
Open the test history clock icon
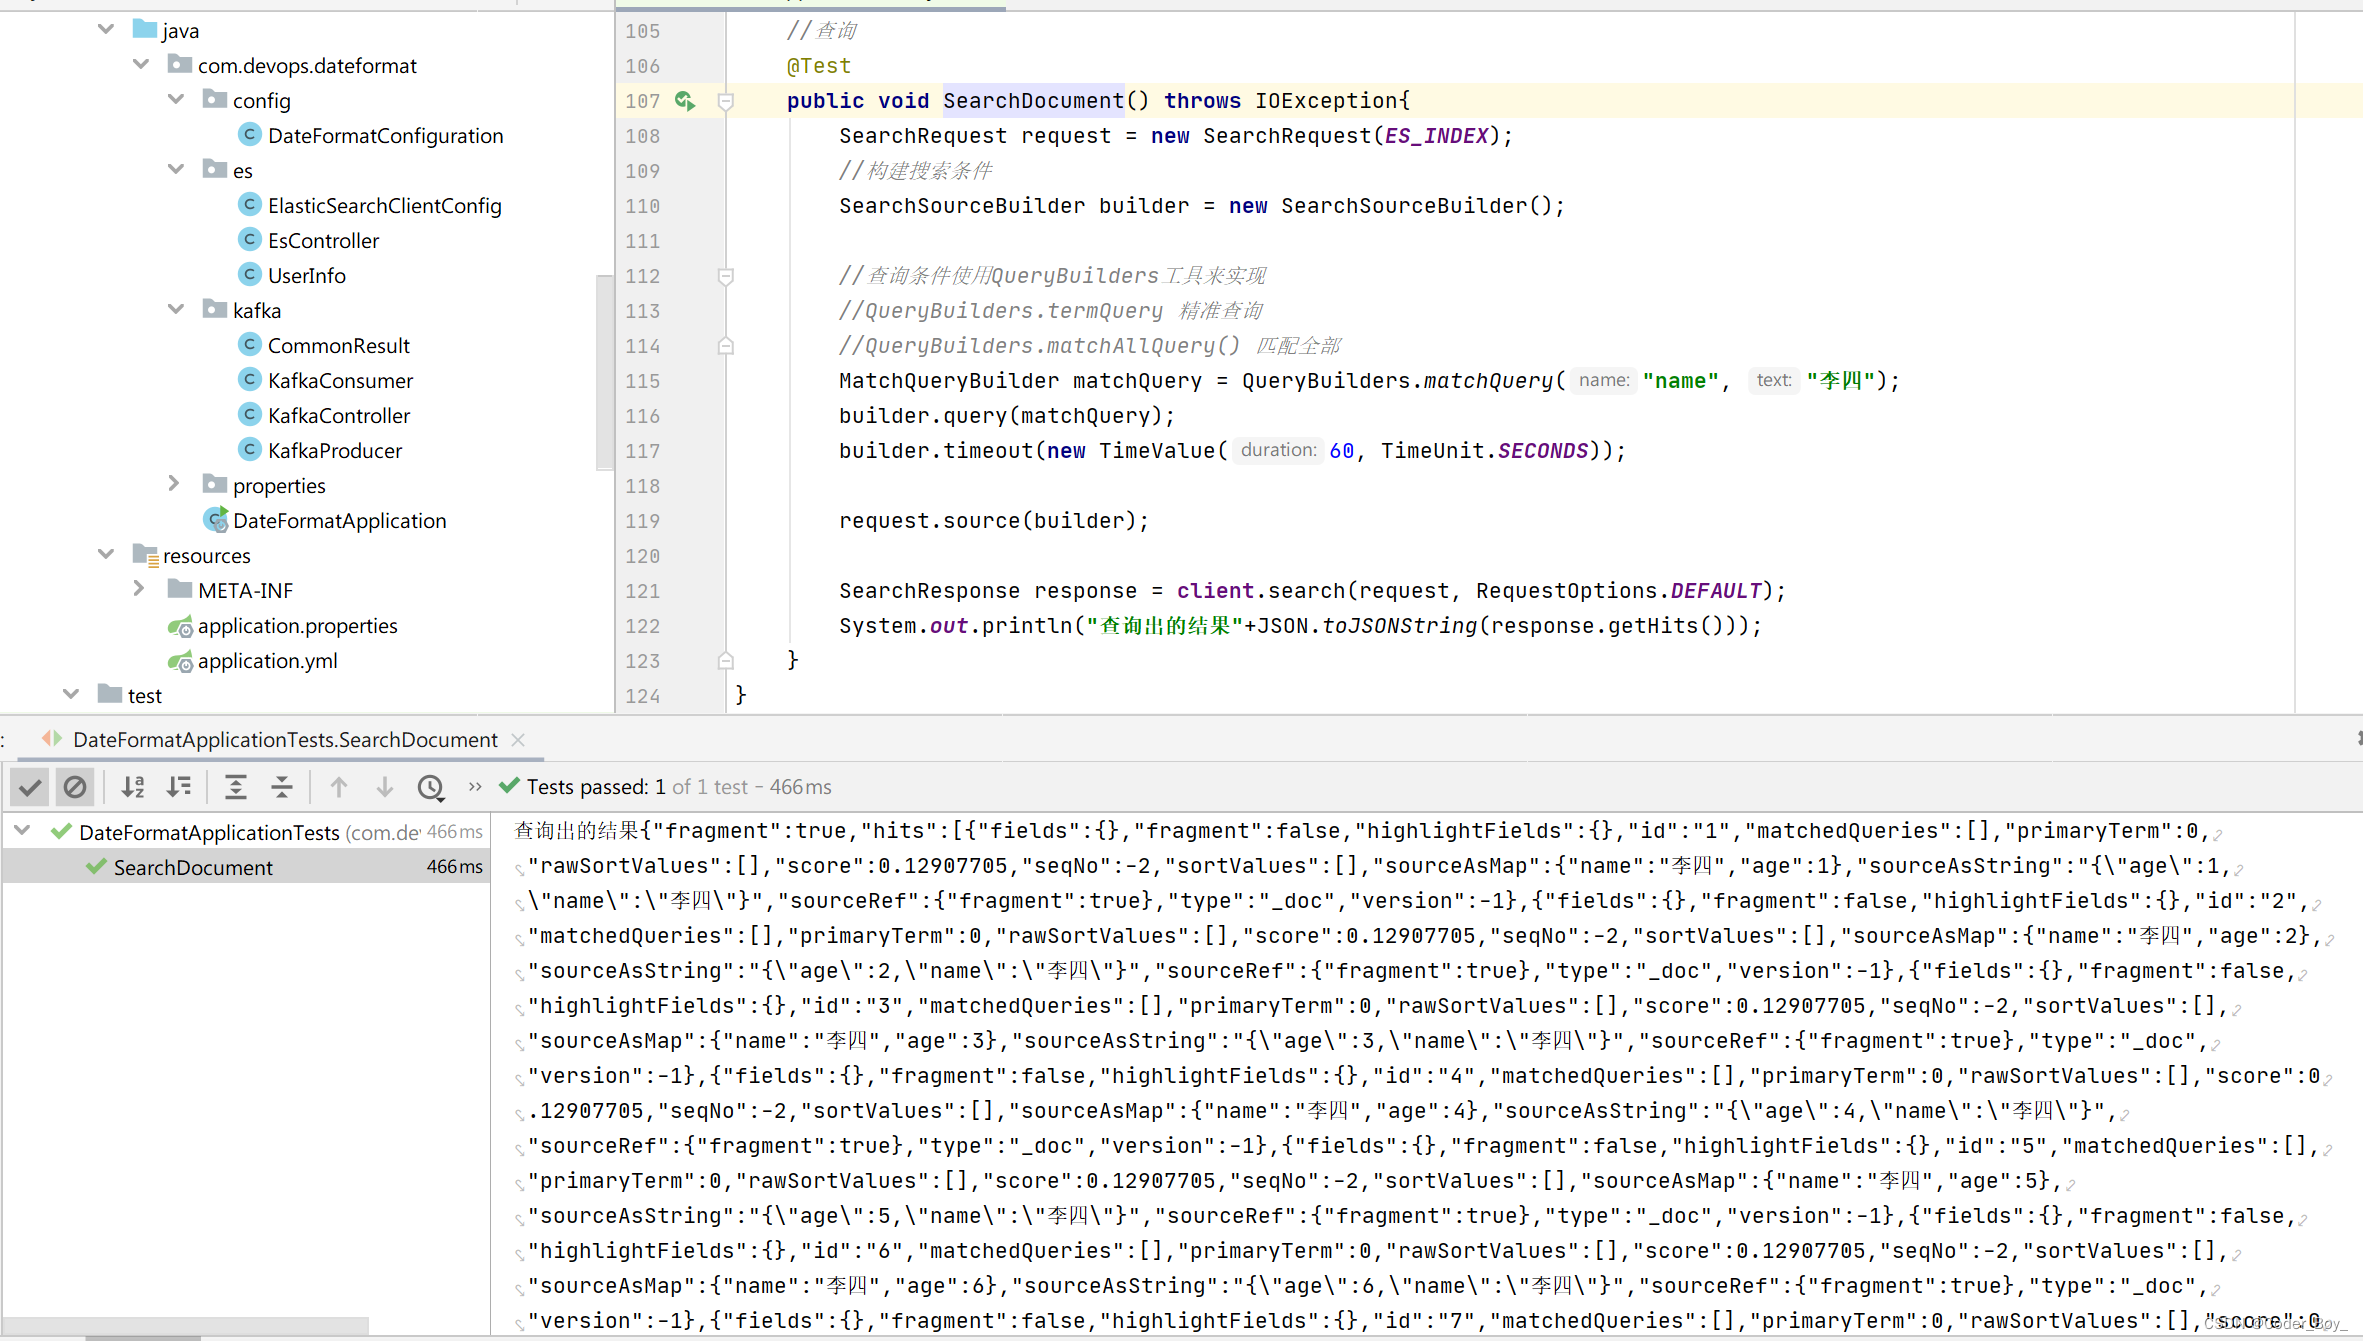pos(431,788)
